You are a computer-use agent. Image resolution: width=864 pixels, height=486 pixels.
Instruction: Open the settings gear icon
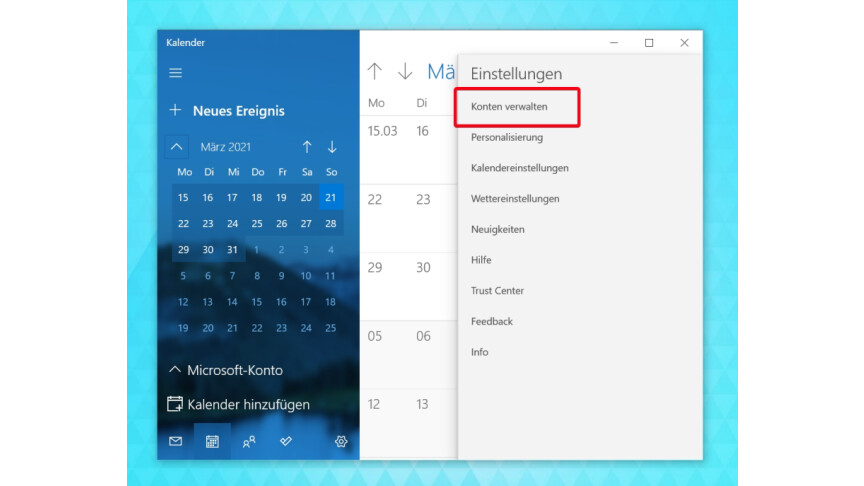pyautogui.click(x=341, y=441)
